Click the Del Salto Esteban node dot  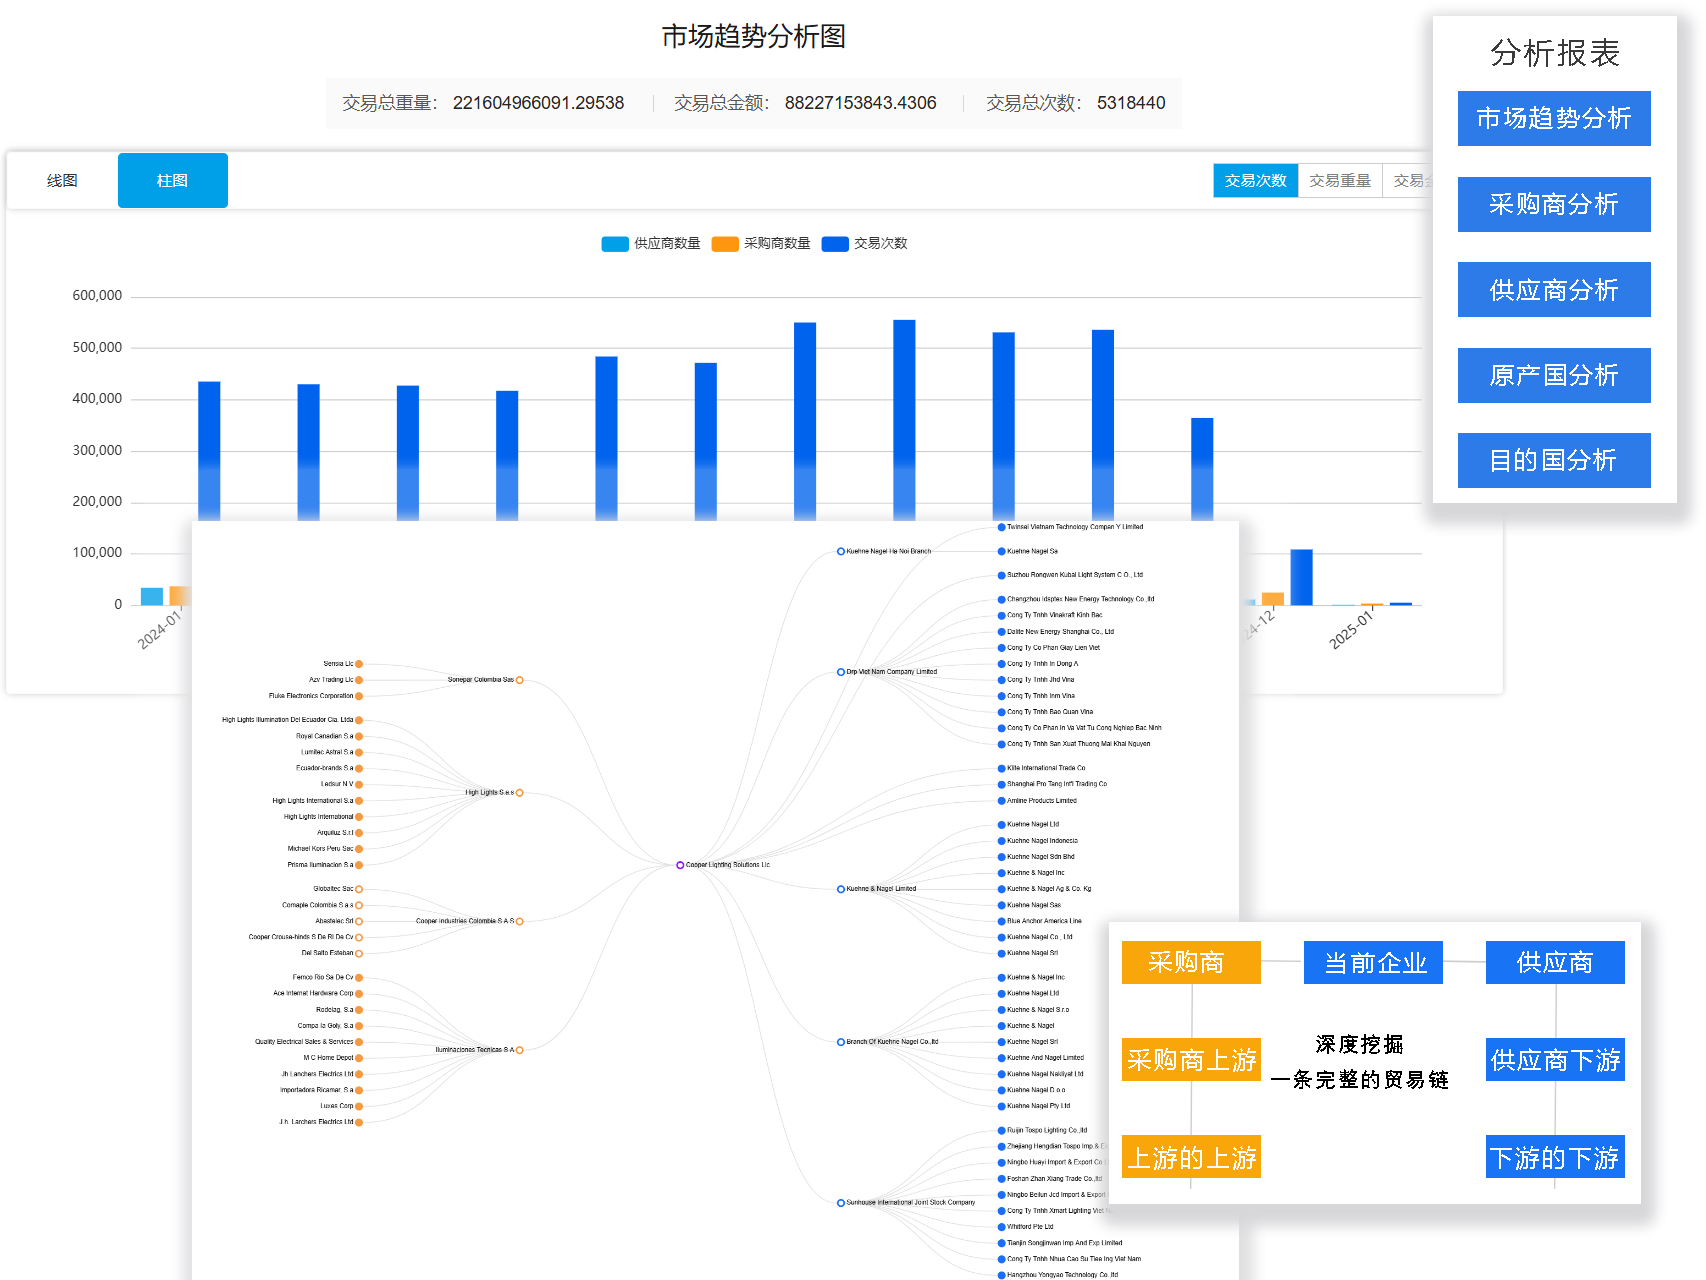[359, 953]
